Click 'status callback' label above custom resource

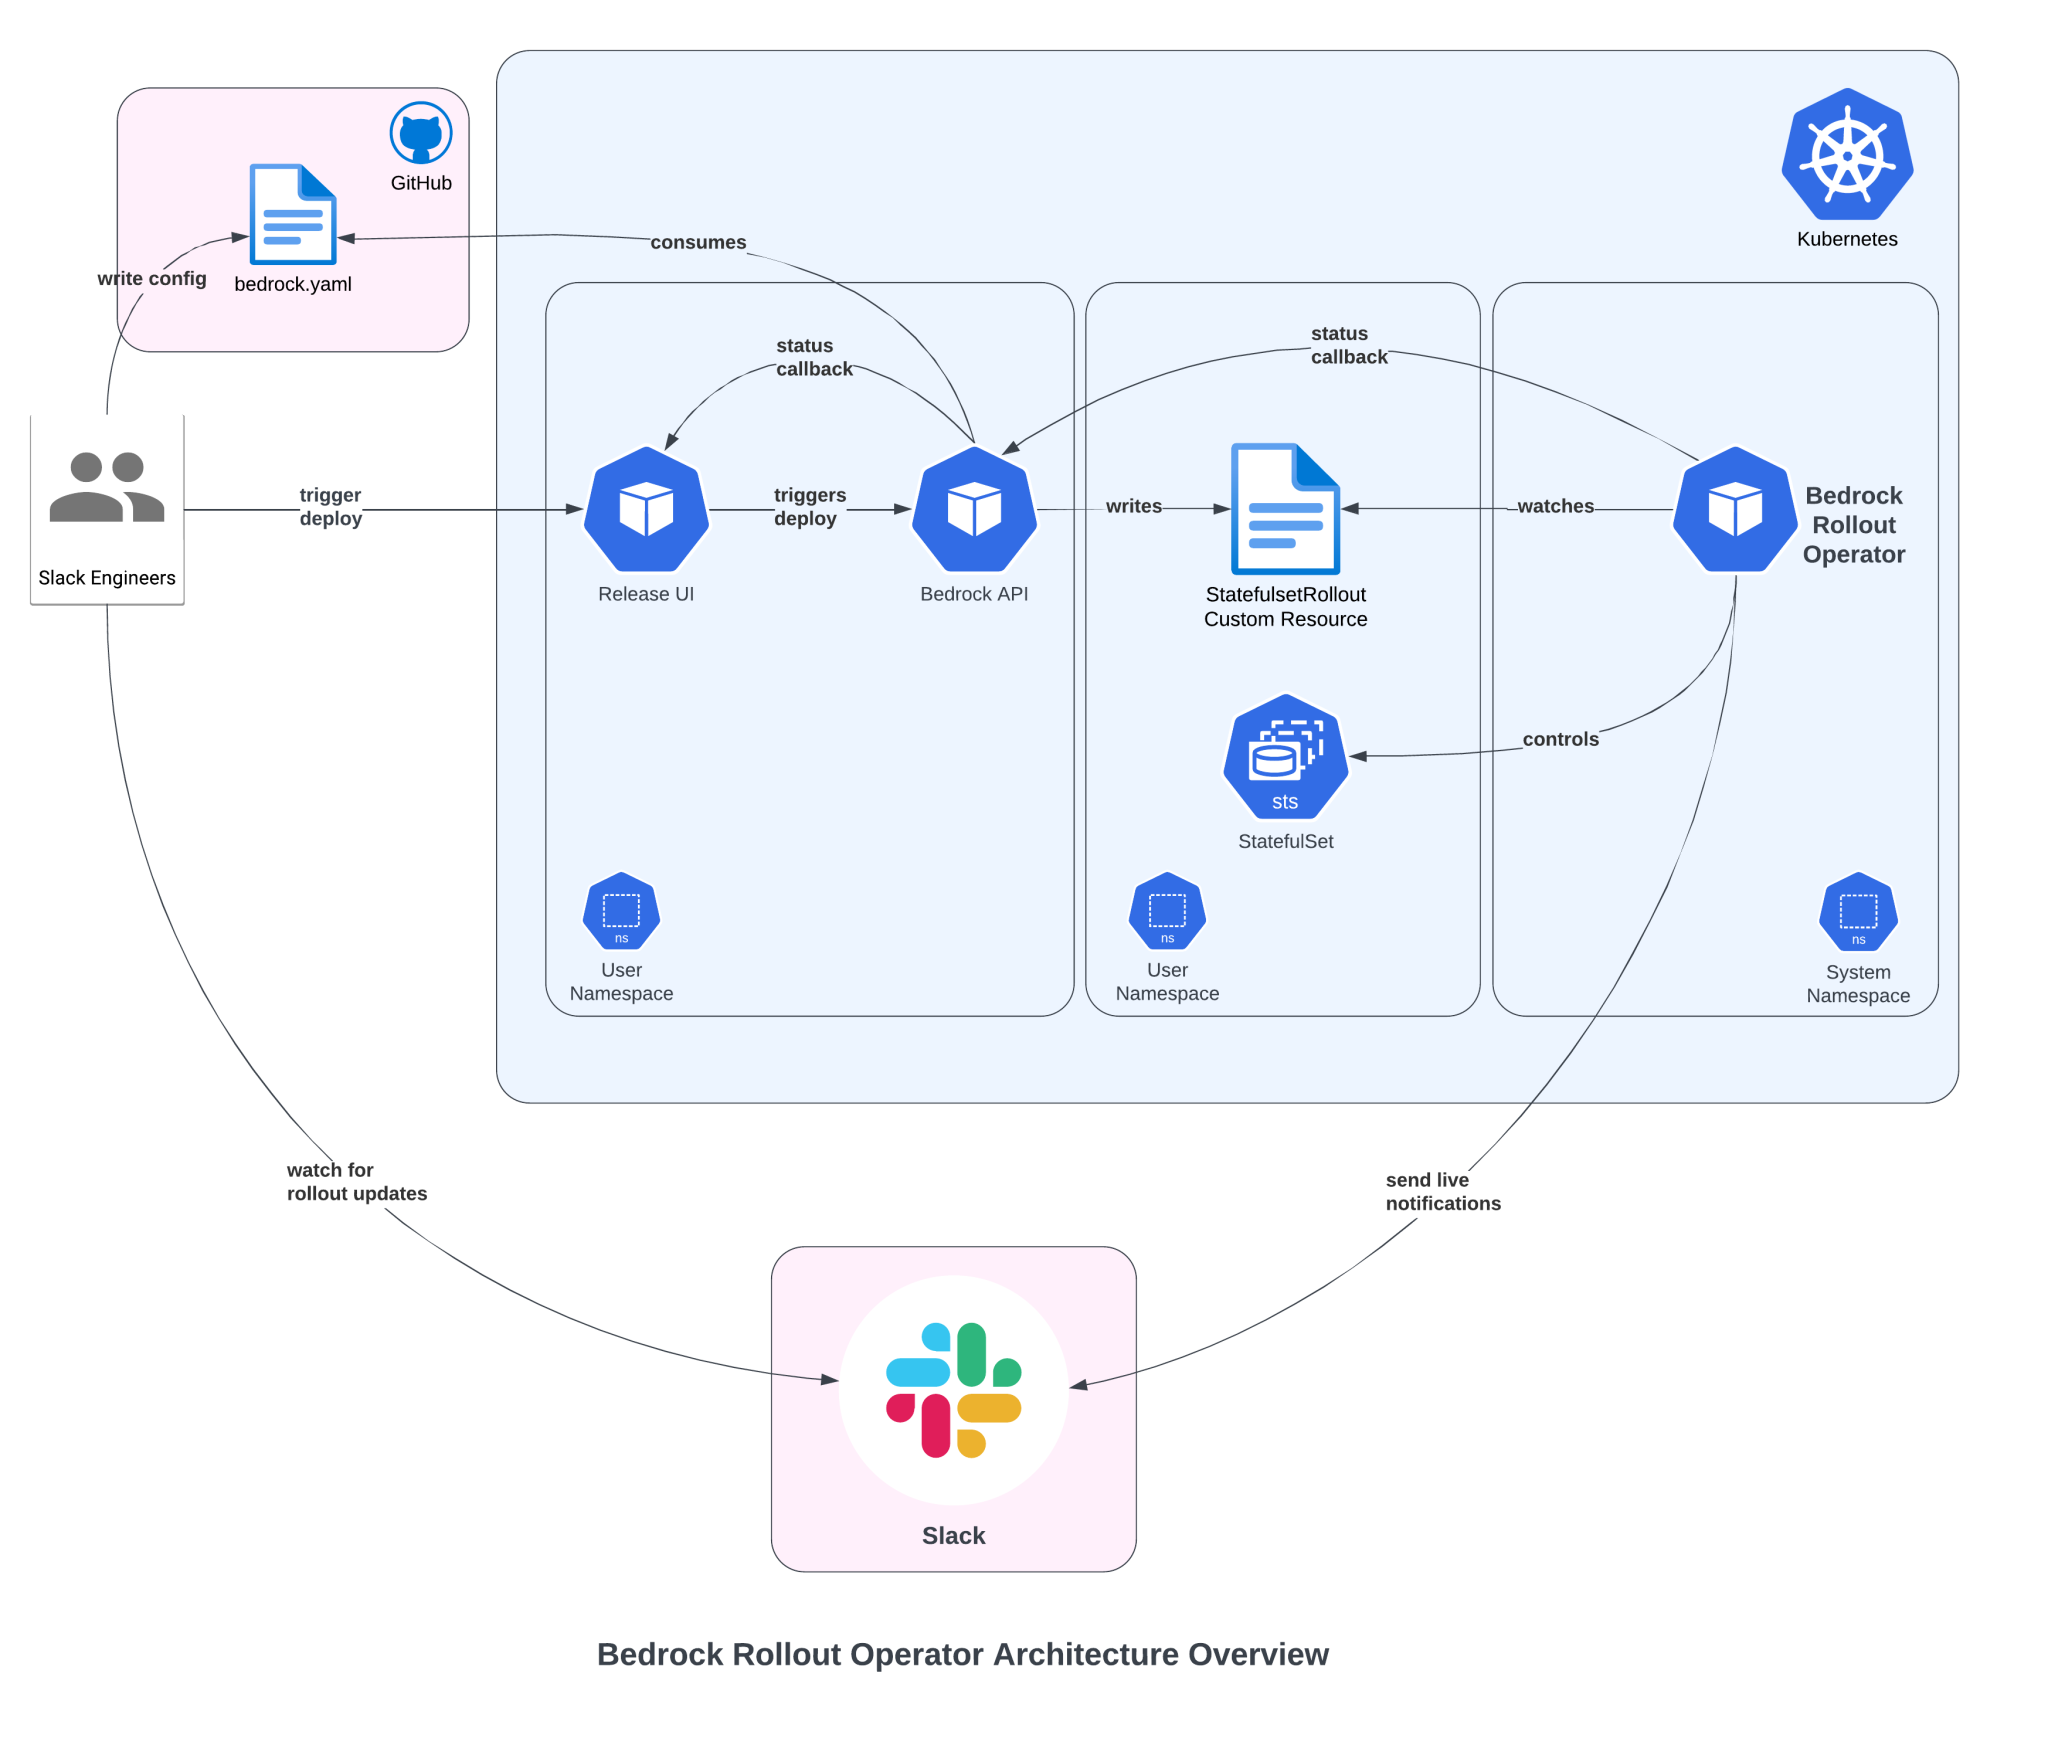pos(1349,345)
